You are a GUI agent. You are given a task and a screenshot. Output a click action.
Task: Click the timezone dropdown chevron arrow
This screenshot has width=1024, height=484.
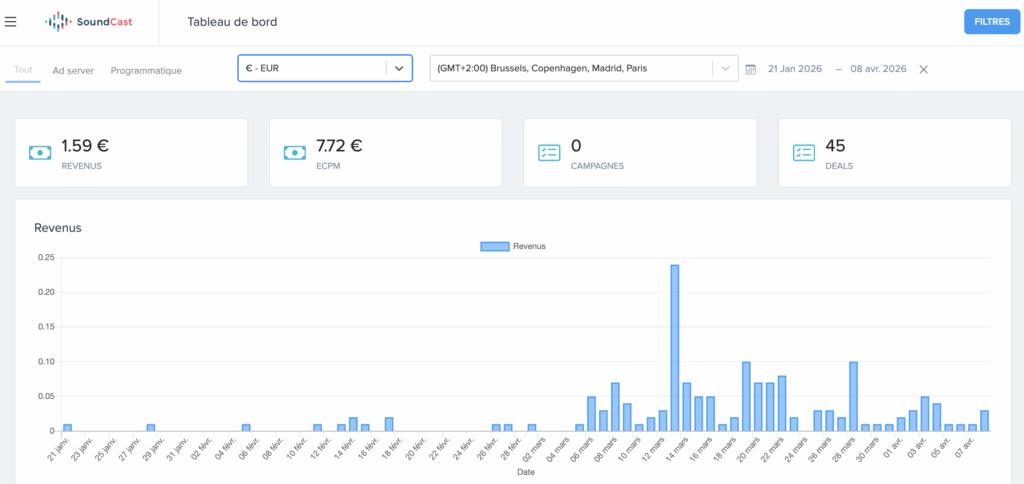click(724, 69)
